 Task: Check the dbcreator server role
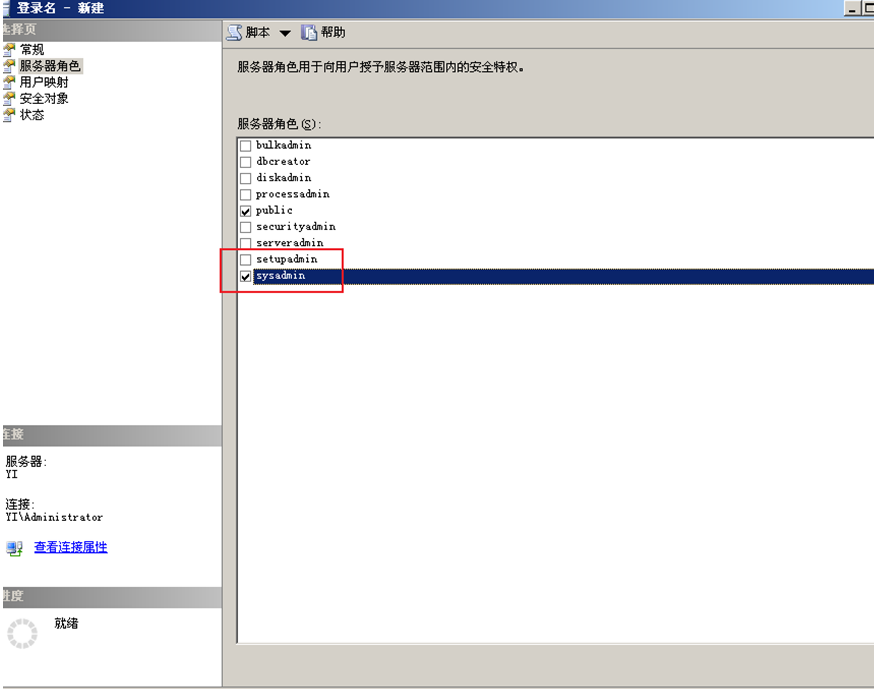click(245, 161)
